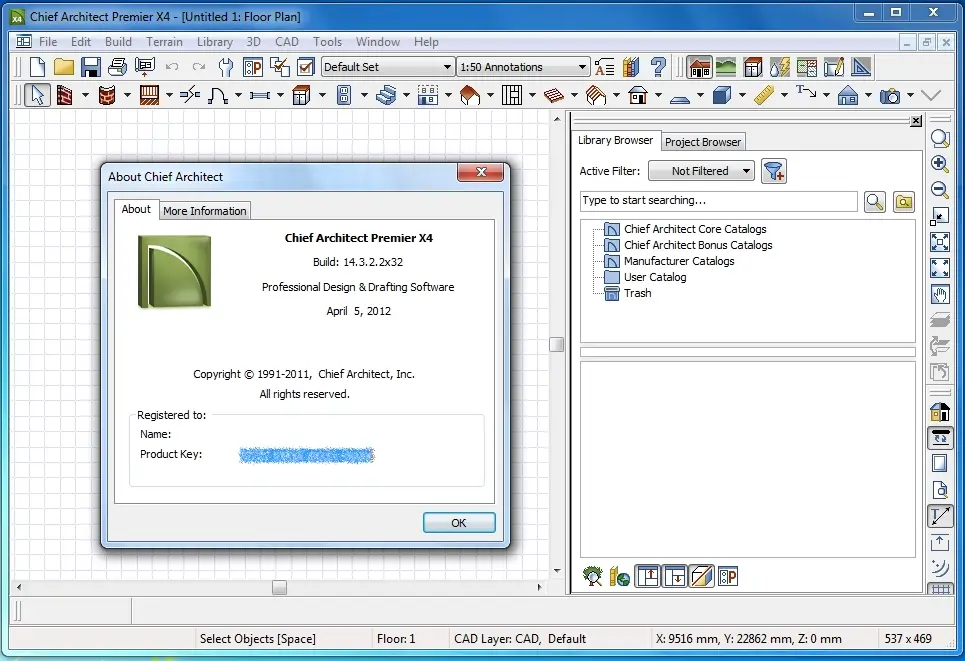Viewport: 965px width, 661px height.
Task: Switch to the Project Browser tab
Action: tap(703, 142)
